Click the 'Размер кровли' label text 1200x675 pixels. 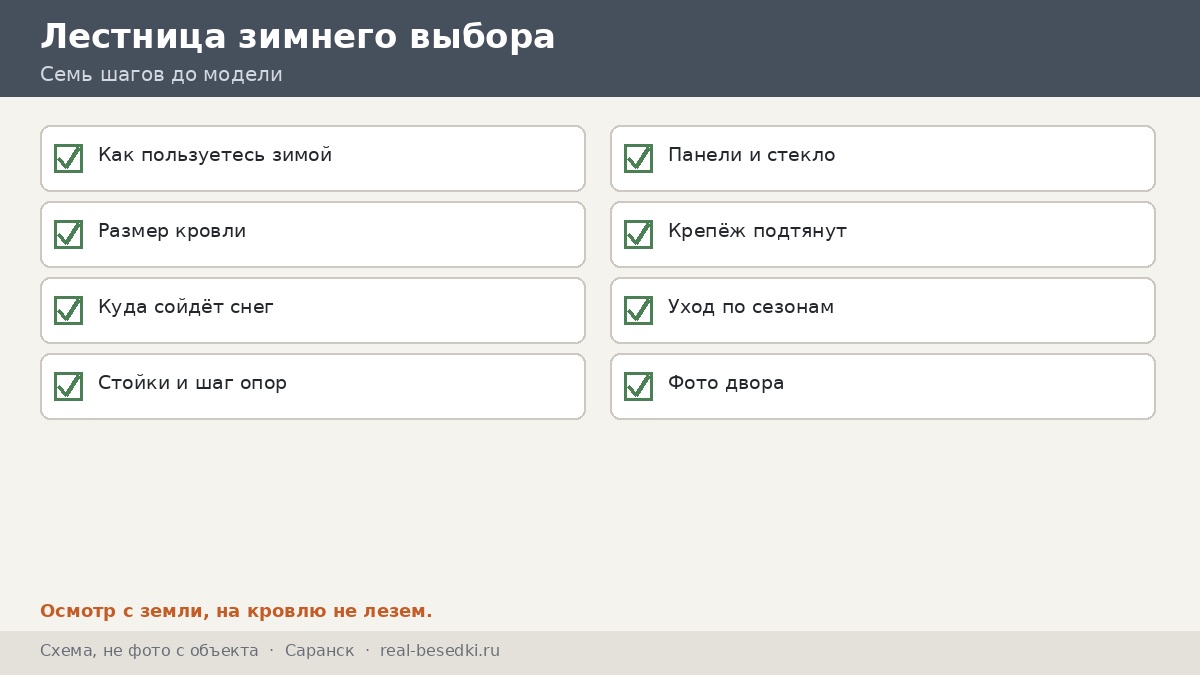click(x=172, y=231)
